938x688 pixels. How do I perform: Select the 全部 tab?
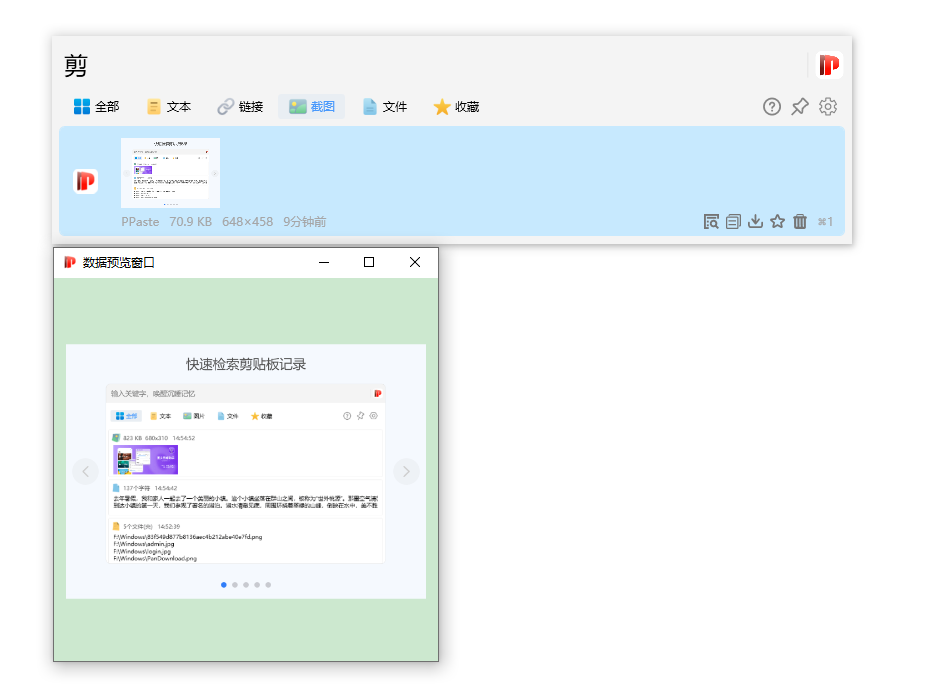click(x=96, y=106)
